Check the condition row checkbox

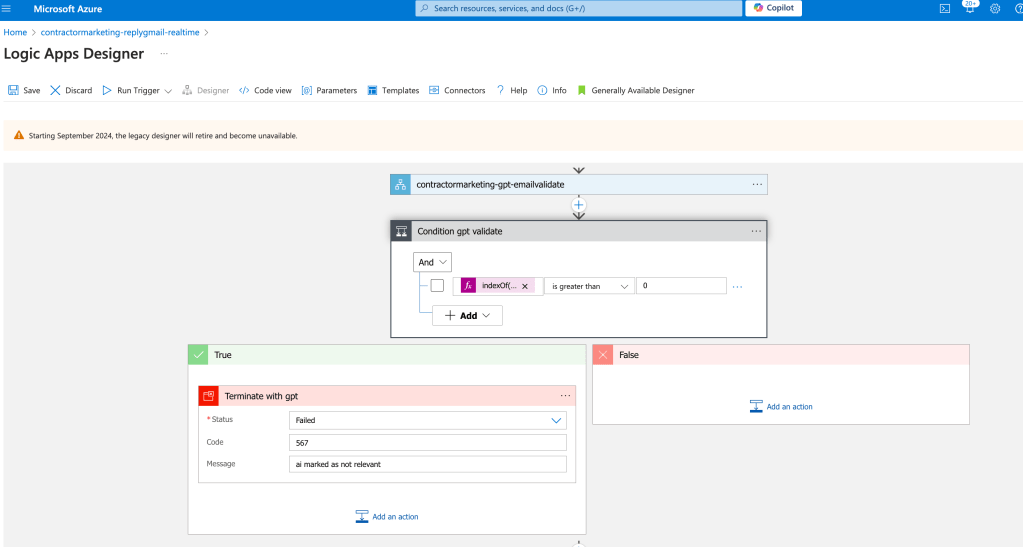437,285
